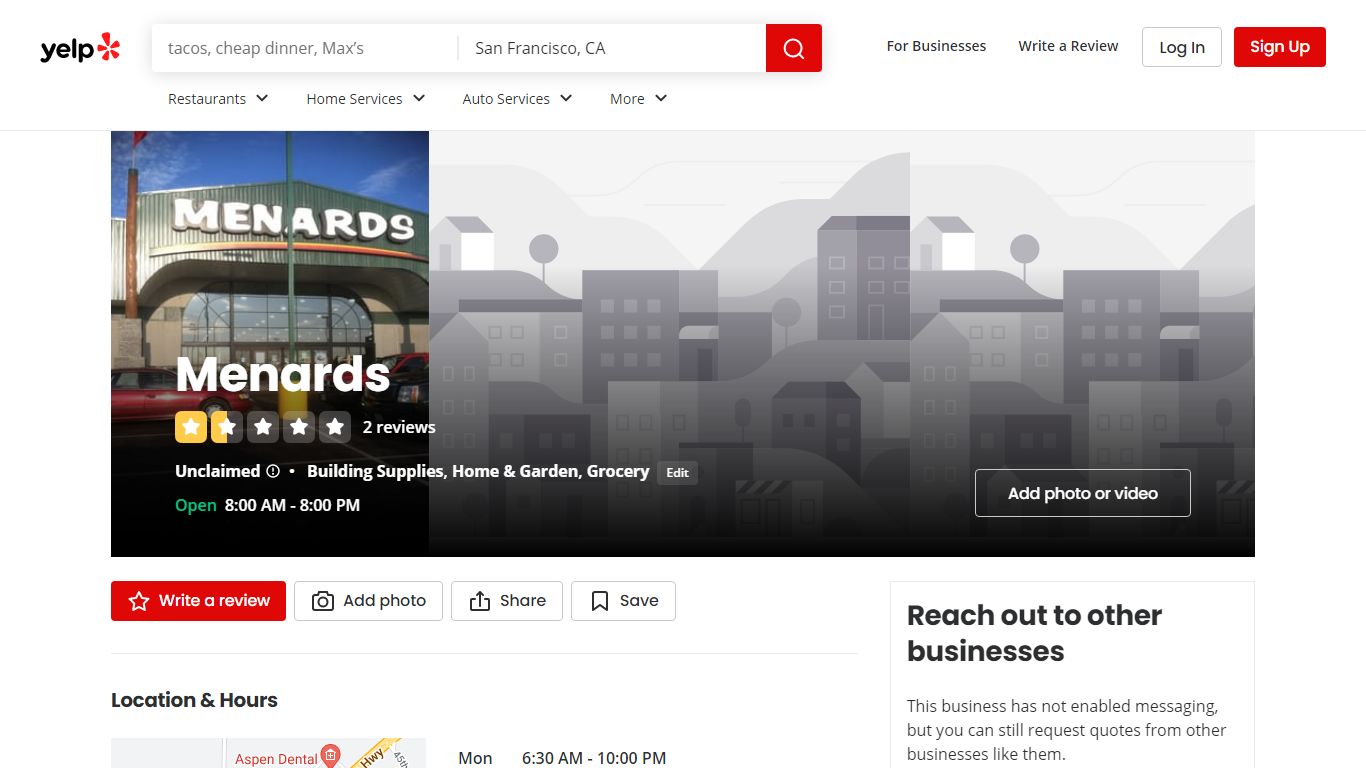Expand the More menu
Viewport: 1366px width, 768px height.
tap(639, 99)
